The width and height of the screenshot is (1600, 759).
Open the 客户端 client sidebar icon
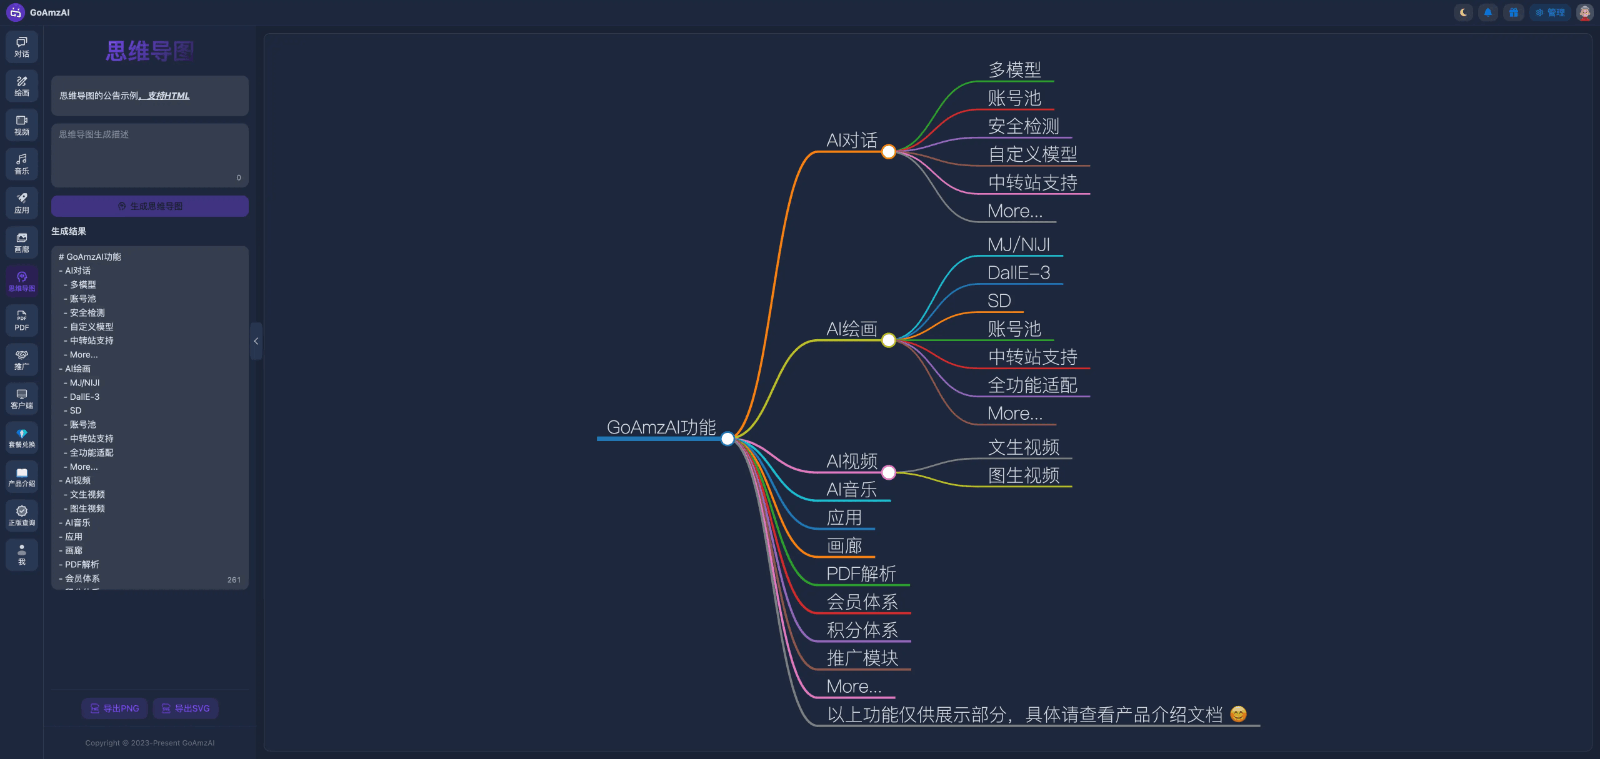coord(22,397)
